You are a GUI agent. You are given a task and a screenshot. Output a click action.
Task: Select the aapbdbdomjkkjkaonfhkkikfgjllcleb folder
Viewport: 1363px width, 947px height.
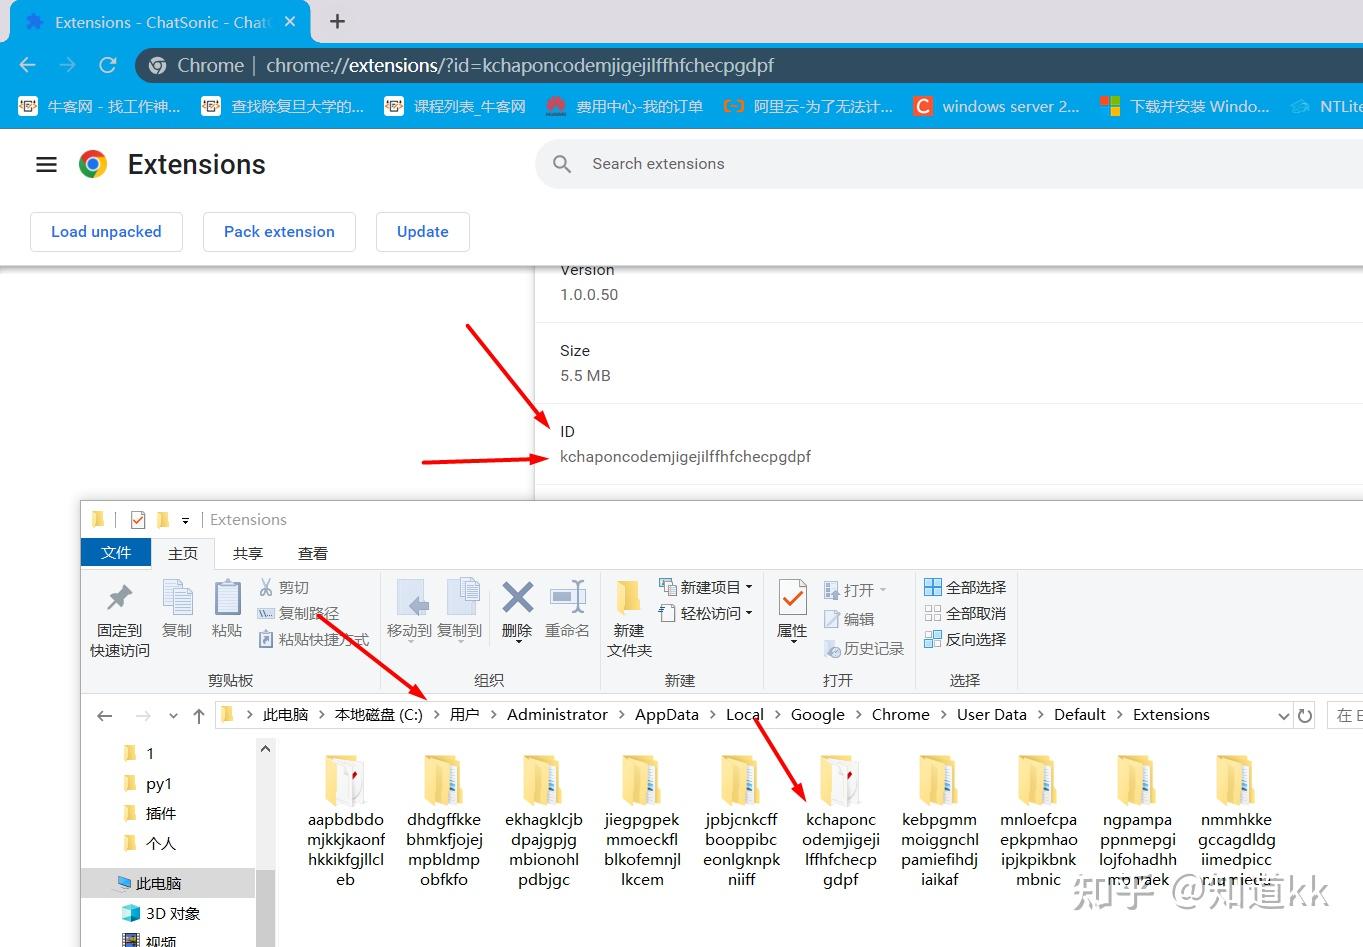(x=346, y=822)
